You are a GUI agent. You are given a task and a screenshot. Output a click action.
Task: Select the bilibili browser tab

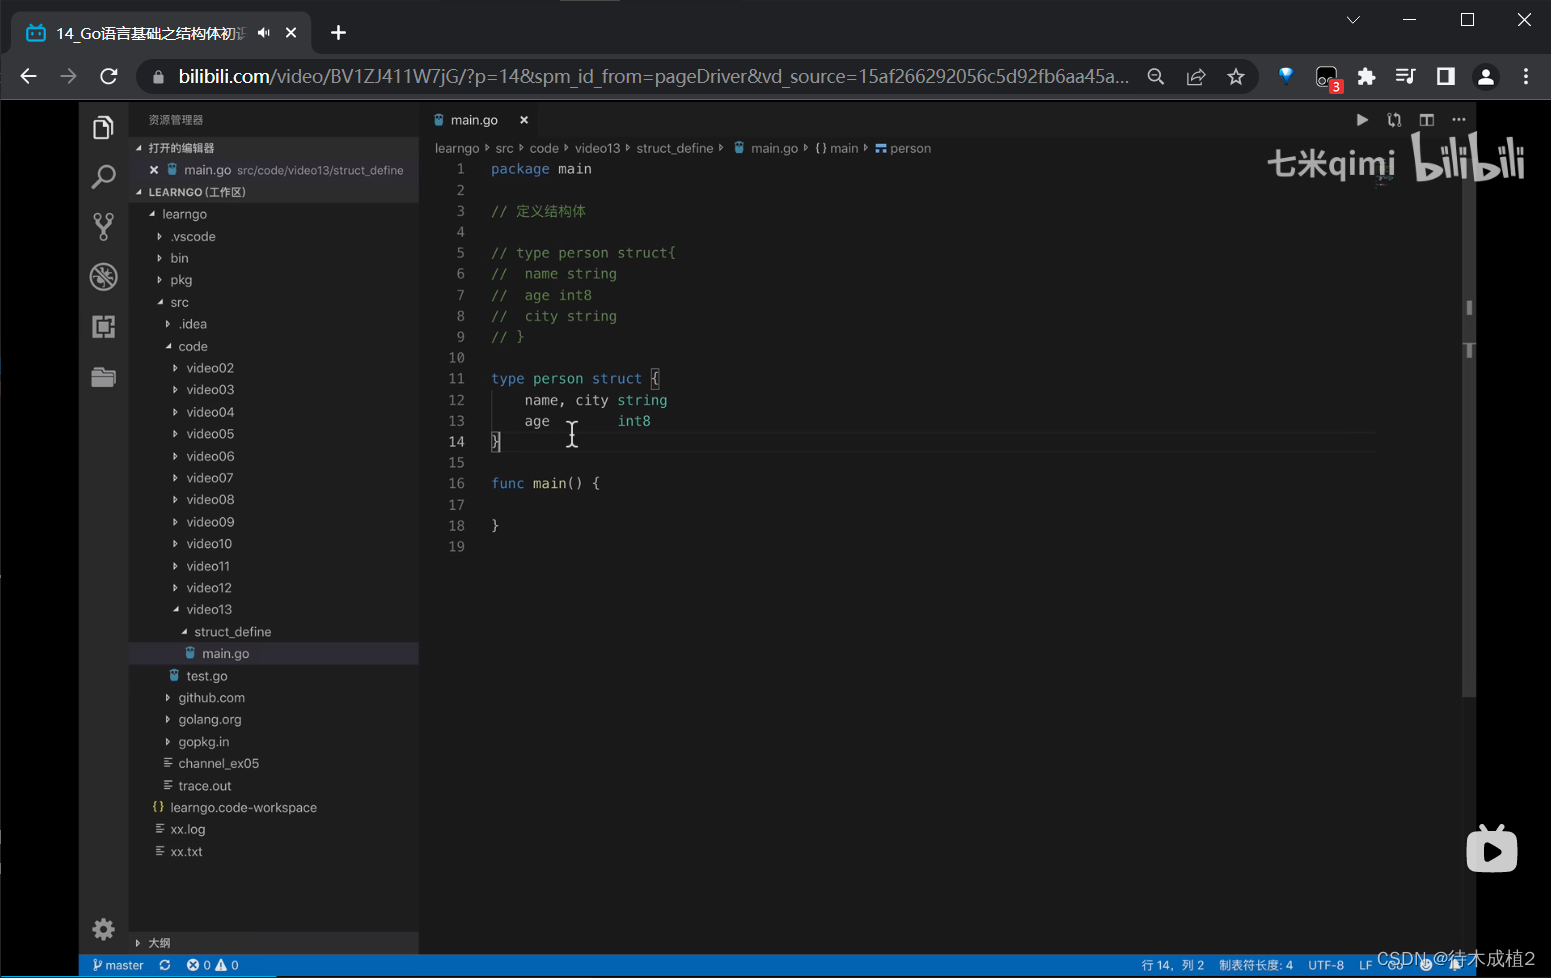(x=160, y=33)
